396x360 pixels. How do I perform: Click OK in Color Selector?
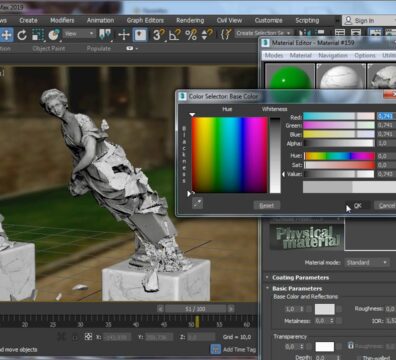358,206
